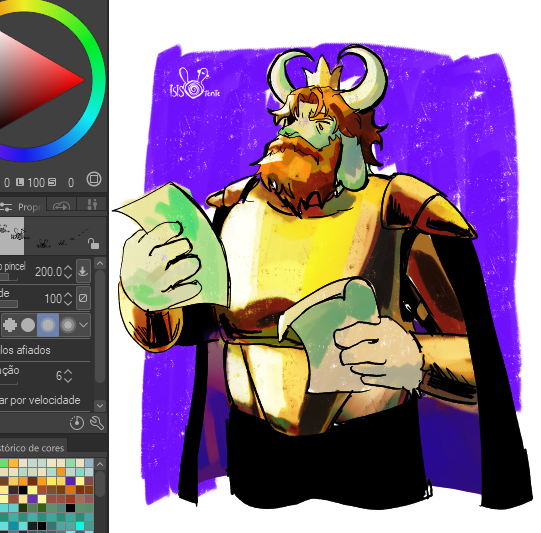Screen dimensions: 541x533
Task: Toggle the unlocked padlock icon on the brush preview
Action: (x=93, y=243)
